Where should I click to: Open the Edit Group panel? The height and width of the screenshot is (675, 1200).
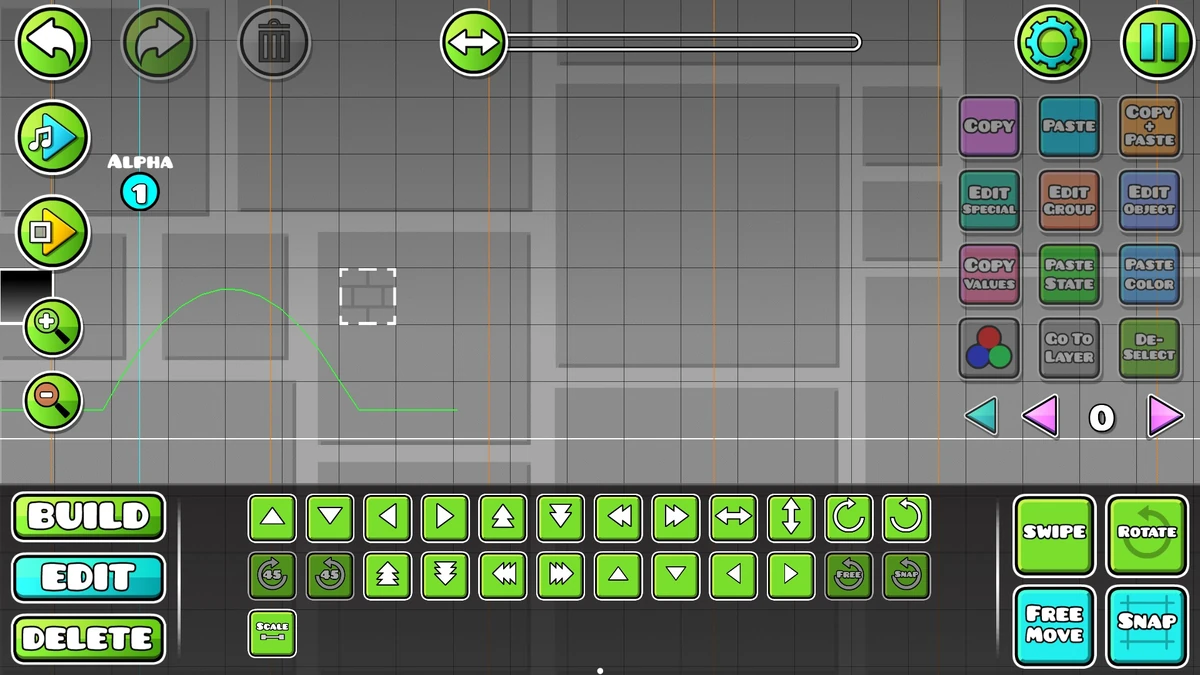(1069, 201)
